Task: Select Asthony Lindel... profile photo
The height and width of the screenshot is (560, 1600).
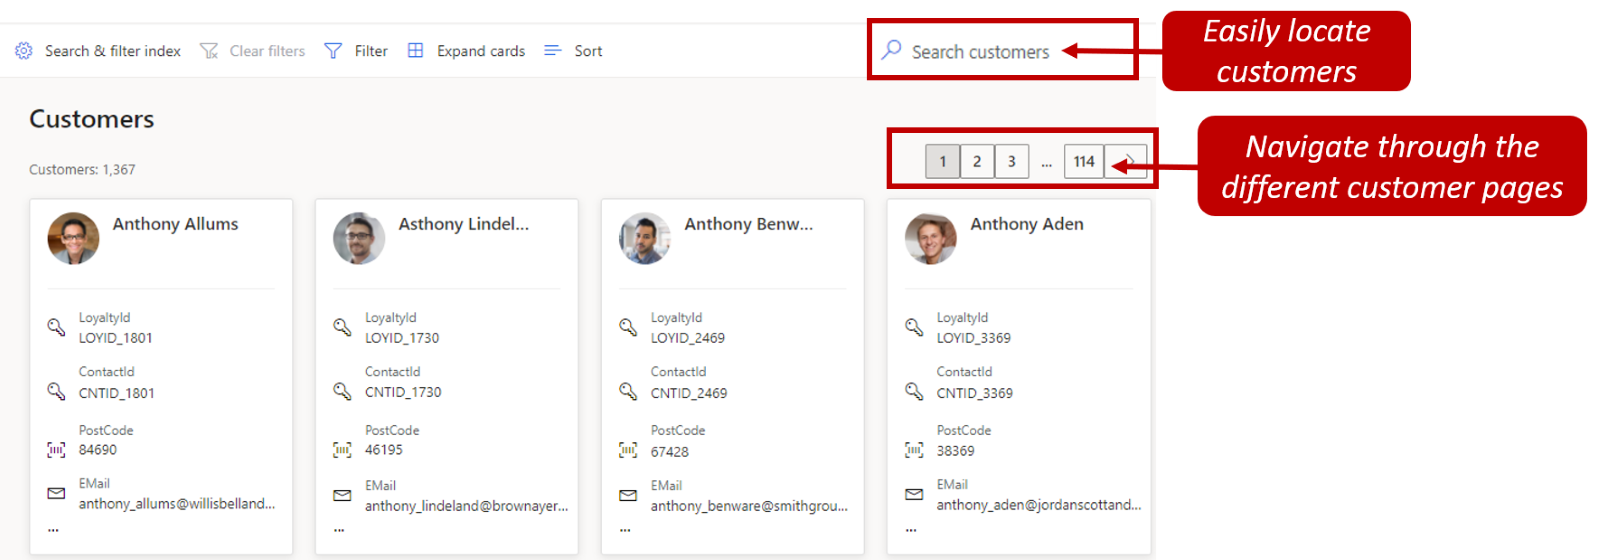Action: click(359, 238)
